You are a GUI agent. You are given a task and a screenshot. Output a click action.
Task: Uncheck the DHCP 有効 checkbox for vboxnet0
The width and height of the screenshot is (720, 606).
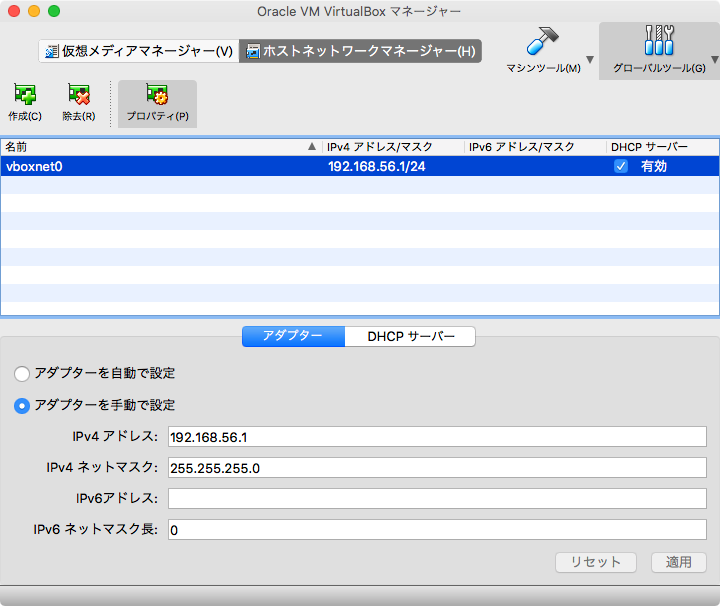(621, 166)
